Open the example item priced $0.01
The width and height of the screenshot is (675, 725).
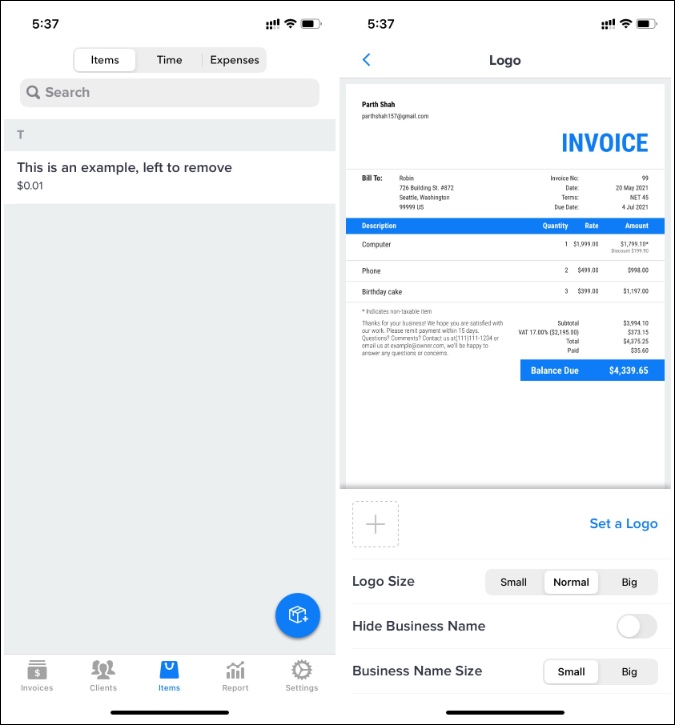click(169, 176)
